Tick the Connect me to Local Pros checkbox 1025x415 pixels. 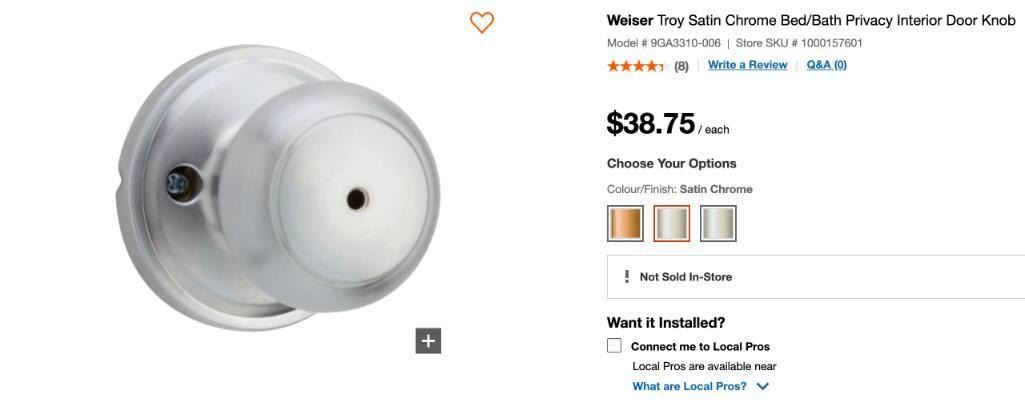tap(614, 346)
